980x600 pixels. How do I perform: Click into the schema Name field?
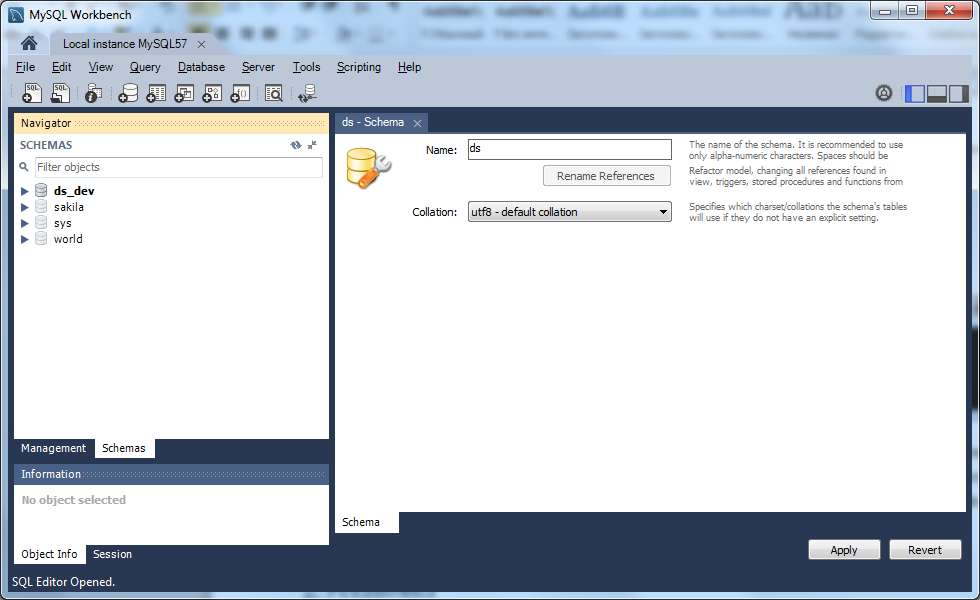[x=569, y=149]
